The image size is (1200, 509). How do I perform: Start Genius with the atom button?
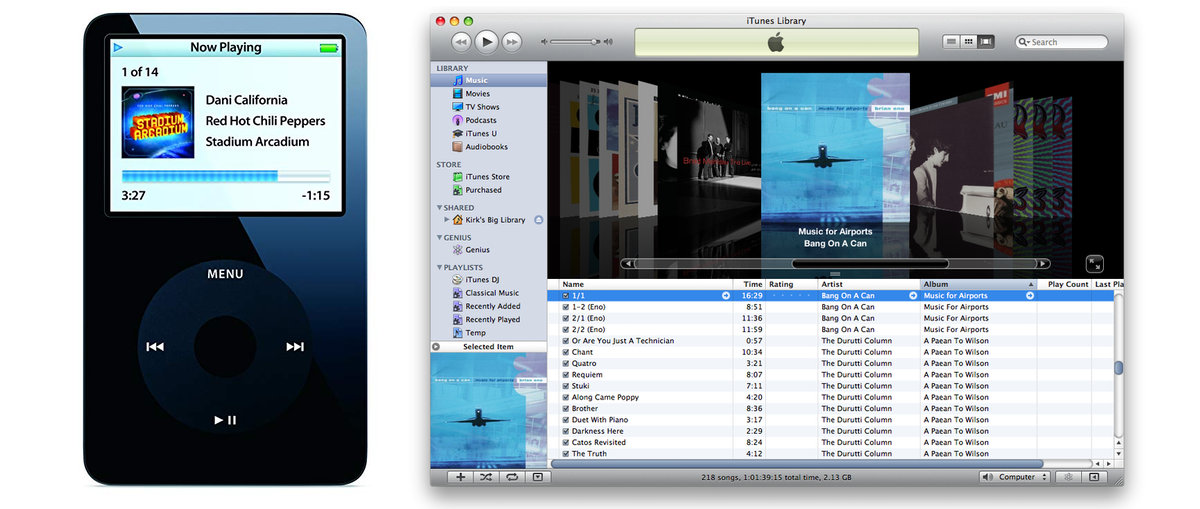tap(1069, 477)
